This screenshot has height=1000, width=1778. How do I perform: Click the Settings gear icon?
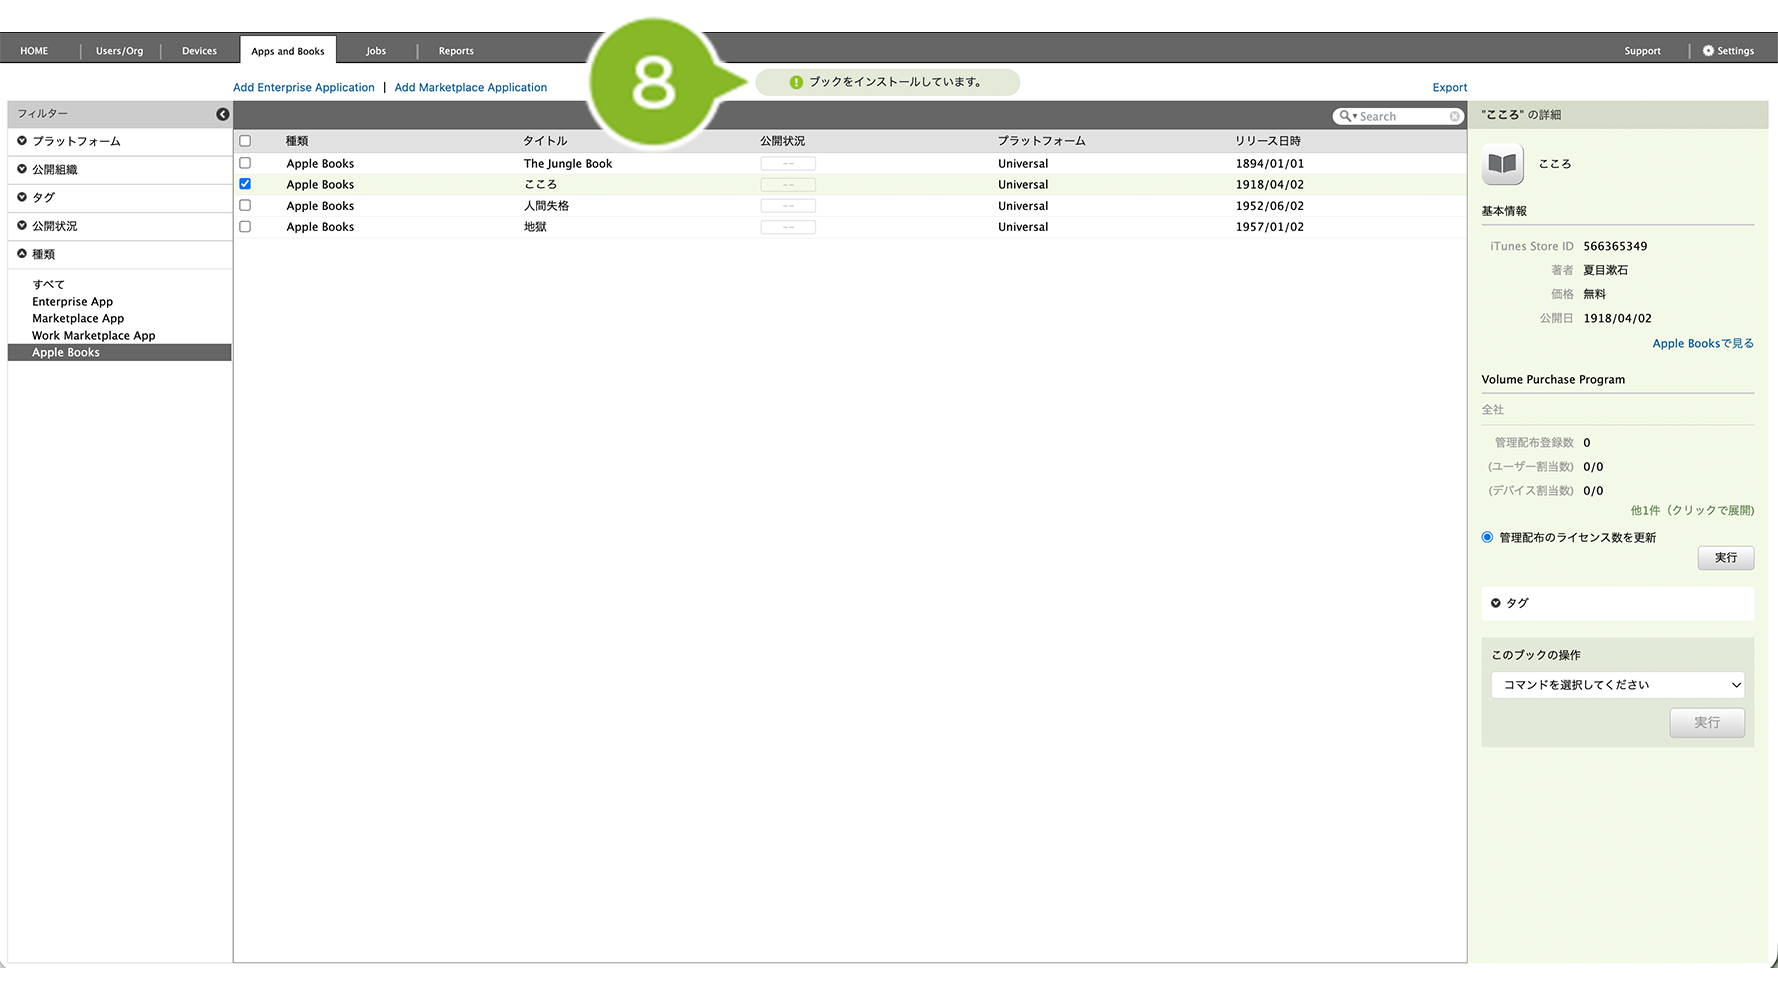point(1708,51)
